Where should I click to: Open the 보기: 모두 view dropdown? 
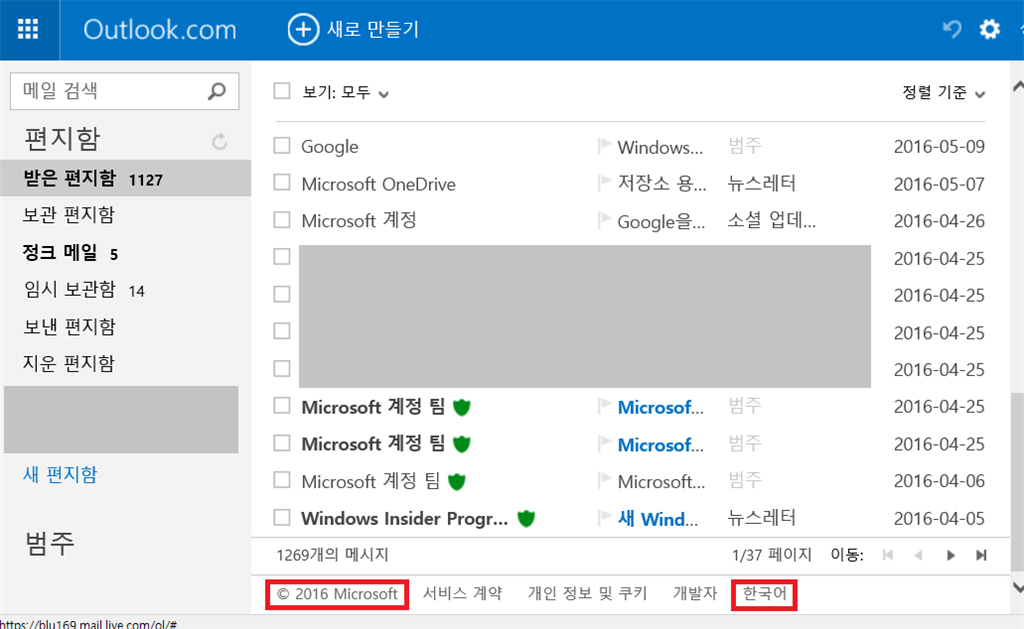coord(345,93)
